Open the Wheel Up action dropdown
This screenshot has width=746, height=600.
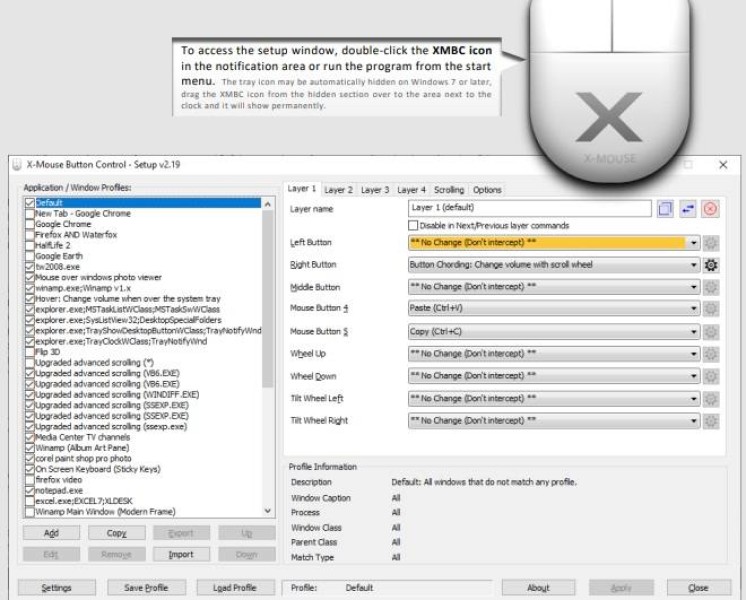[554, 354]
